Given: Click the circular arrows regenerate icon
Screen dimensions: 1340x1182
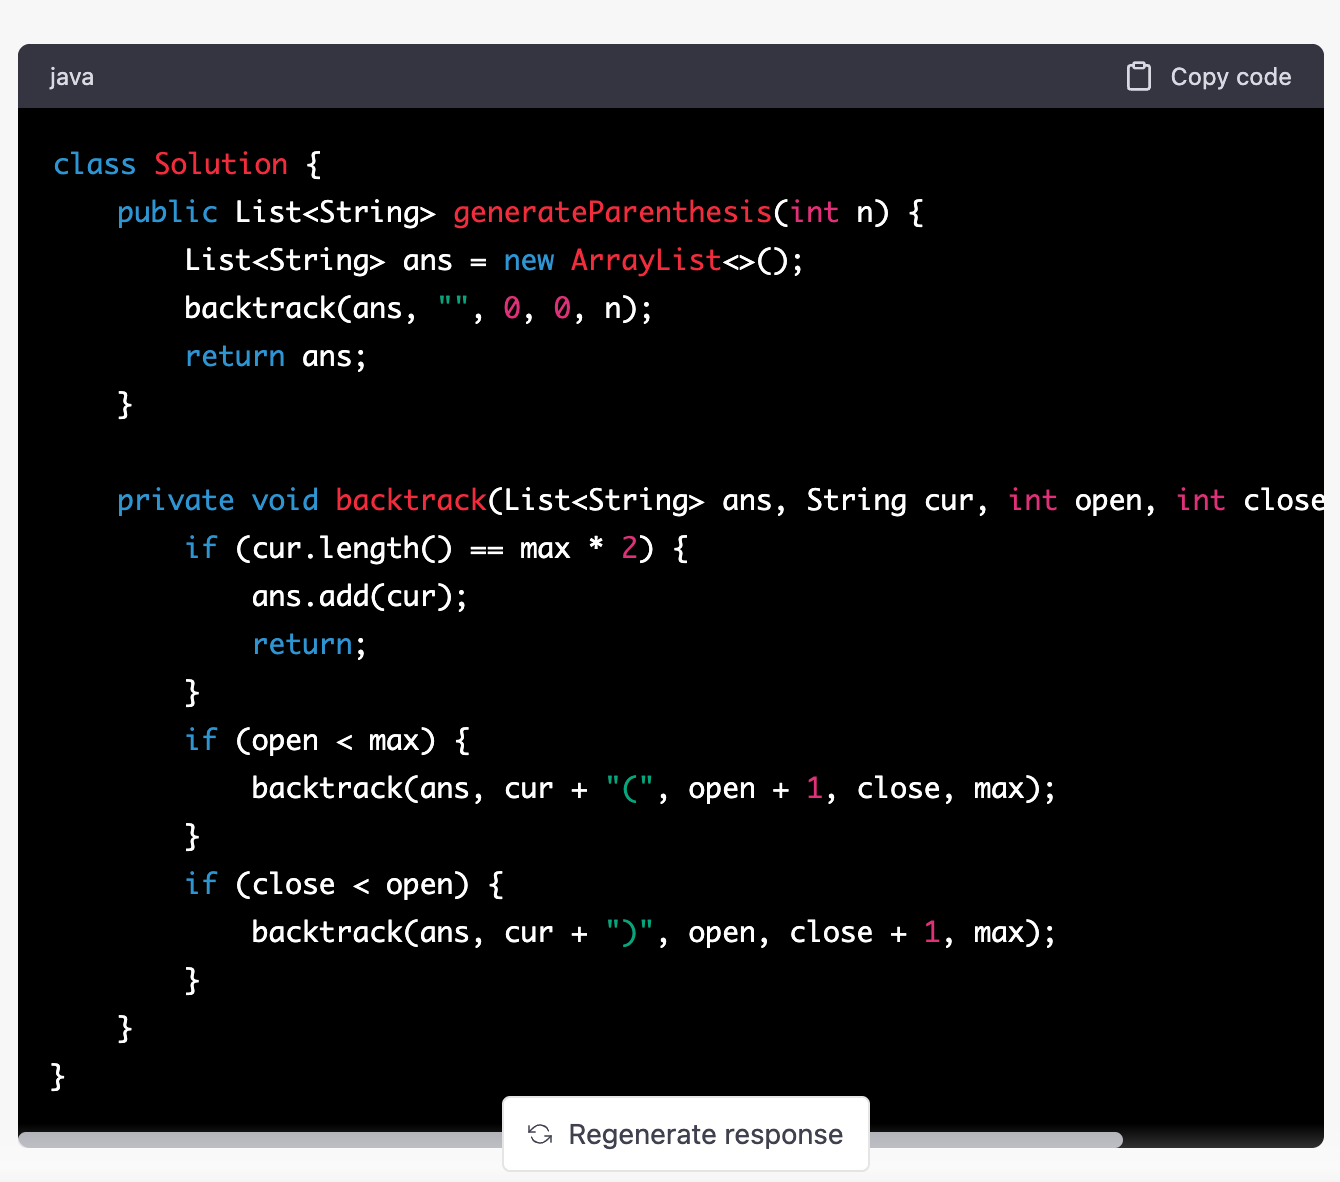Looking at the screenshot, I should pos(540,1134).
